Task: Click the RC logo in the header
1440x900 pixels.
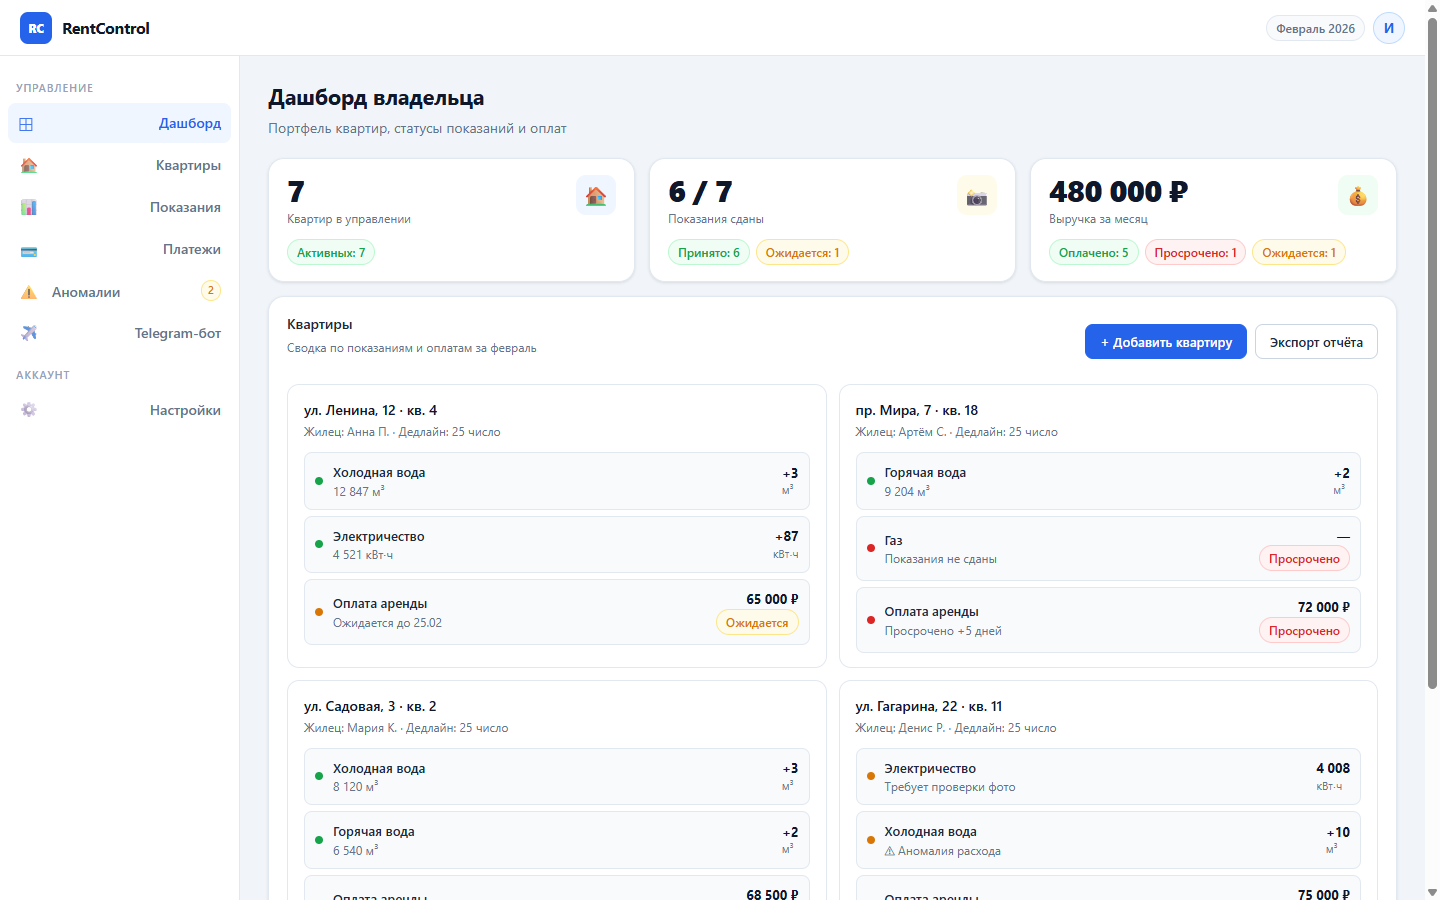Action: 36,28
